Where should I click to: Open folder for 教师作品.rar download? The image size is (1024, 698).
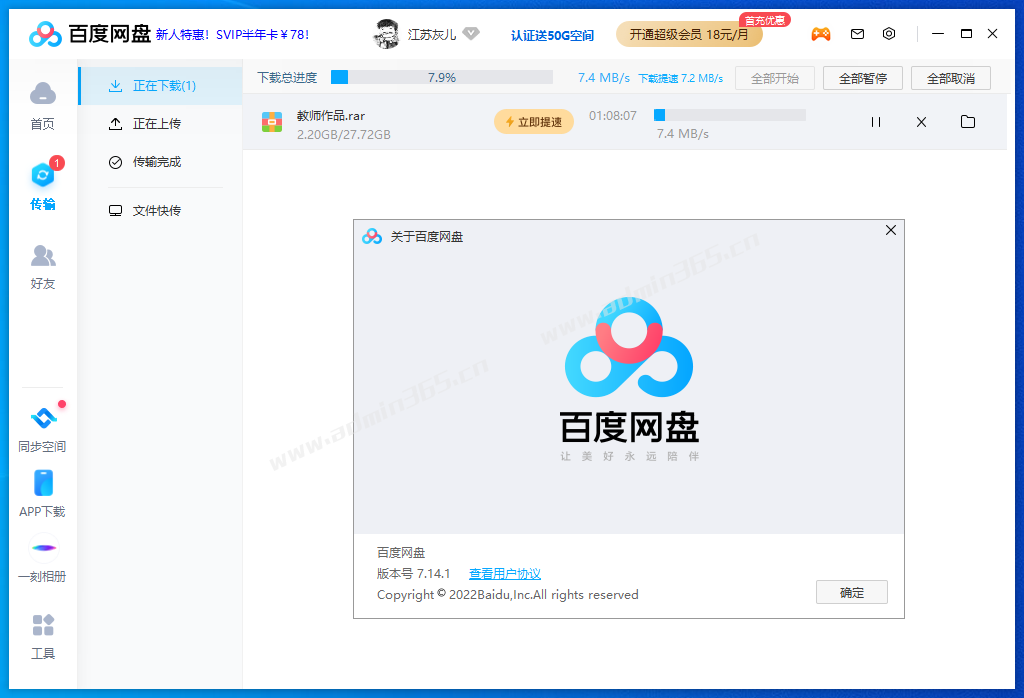(968, 121)
